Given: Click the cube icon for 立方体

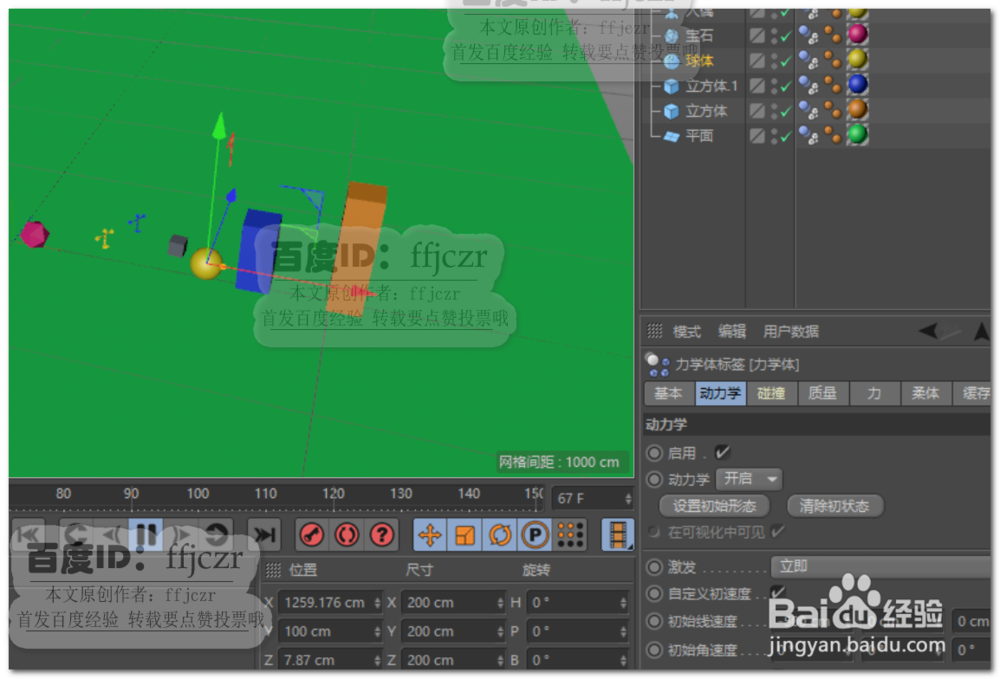Looking at the screenshot, I should [x=671, y=112].
